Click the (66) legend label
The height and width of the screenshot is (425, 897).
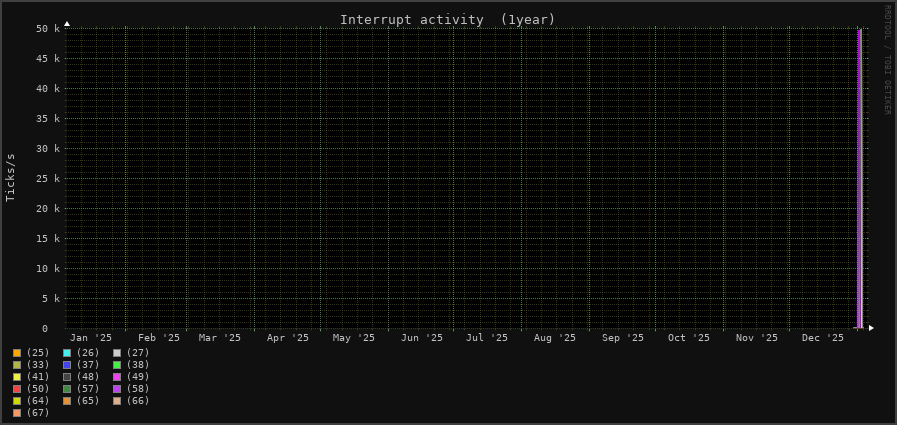tap(137, 401)
